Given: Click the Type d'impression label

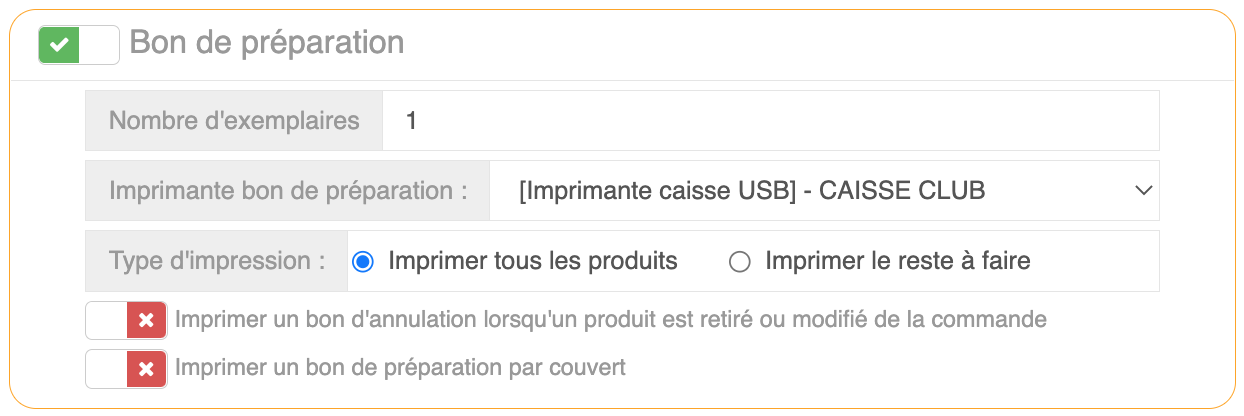Looking at the screenshot, I should [x=217, y=262].
